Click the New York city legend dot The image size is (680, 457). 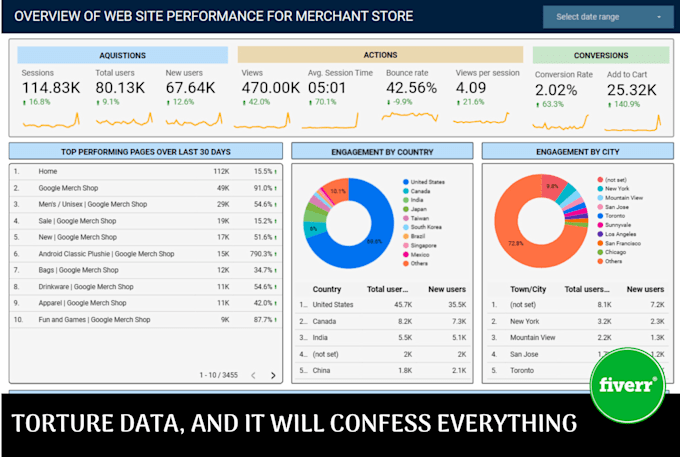pyautogui.click(x=600, y=189)
